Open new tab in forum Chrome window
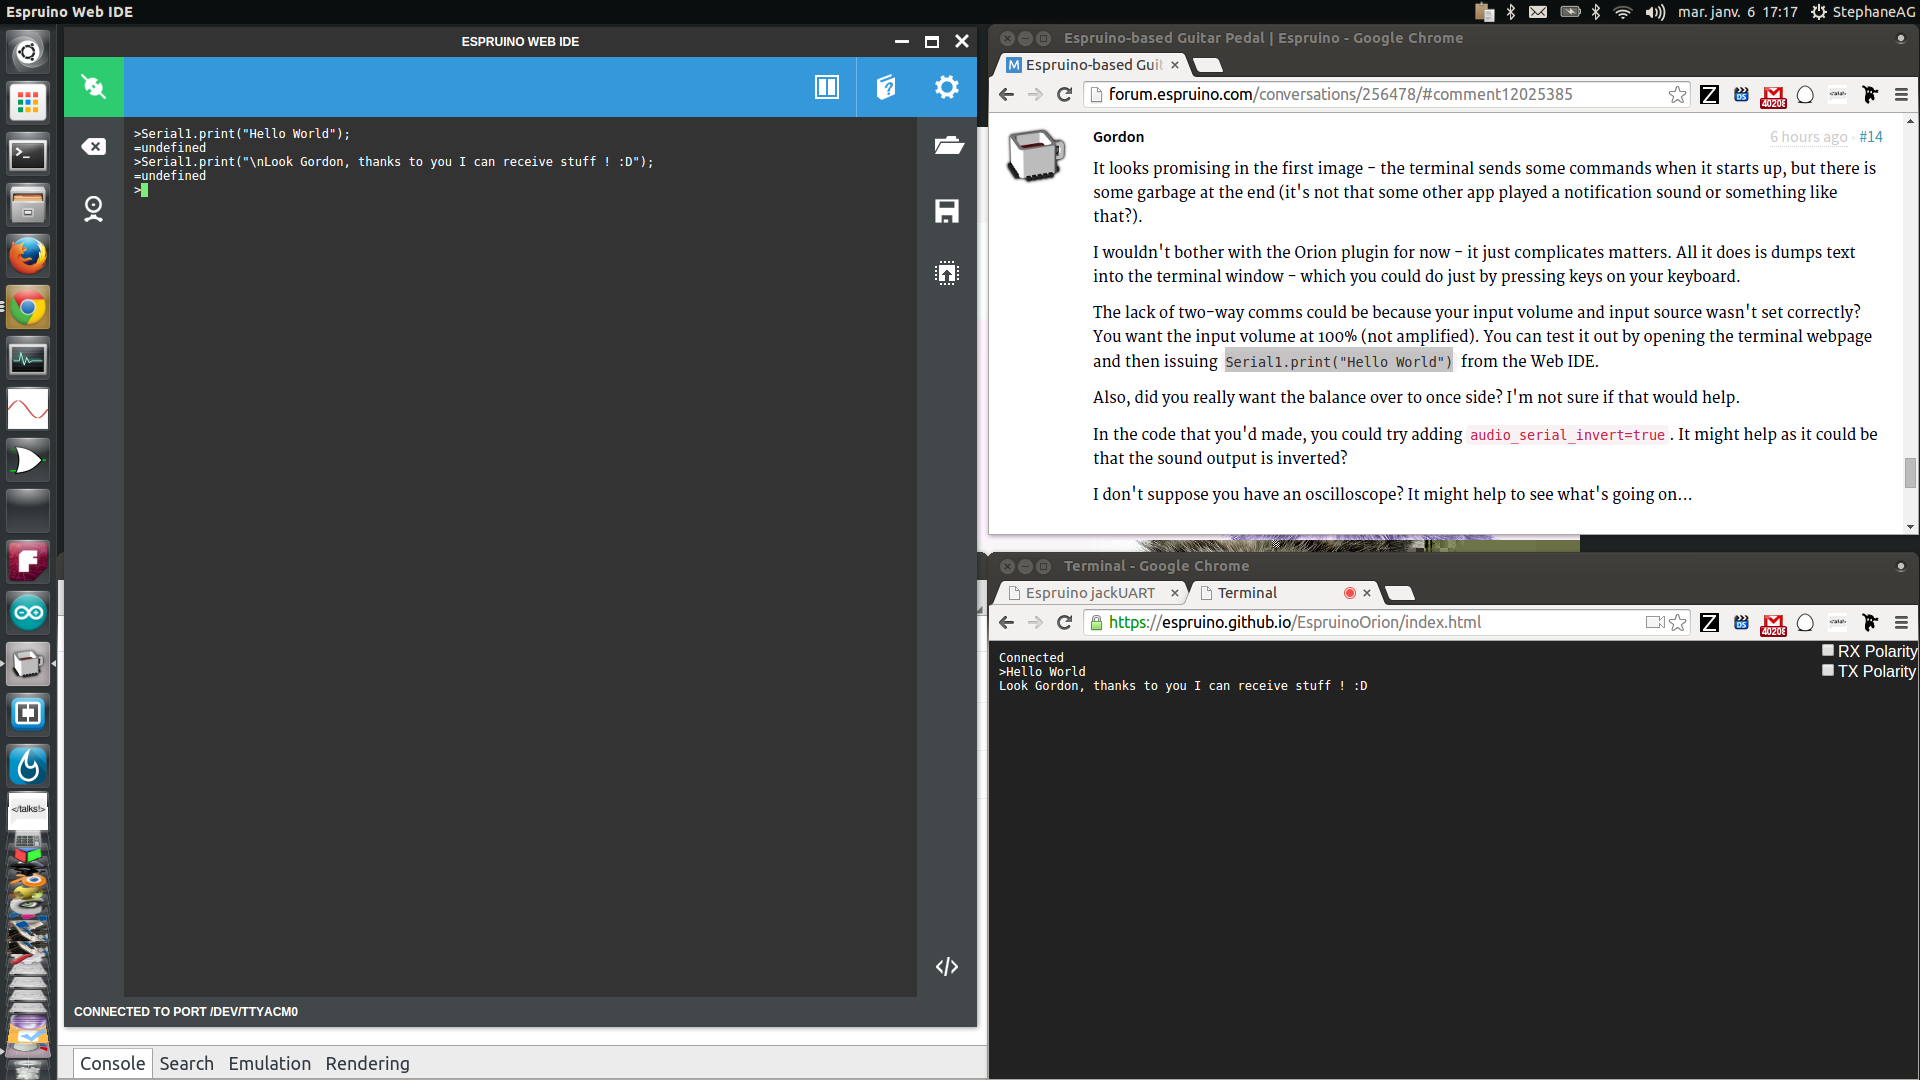This screenshot has height=1080, width=1920. (x=1208, y=65)
